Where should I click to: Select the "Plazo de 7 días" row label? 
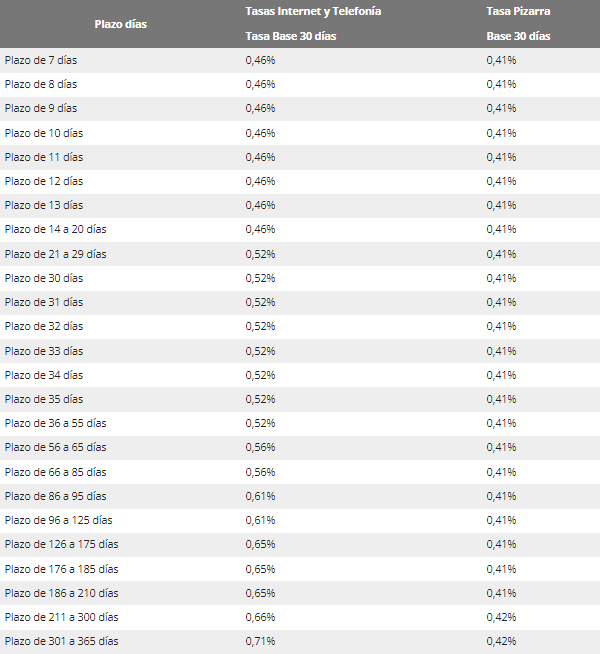point(41,60)
